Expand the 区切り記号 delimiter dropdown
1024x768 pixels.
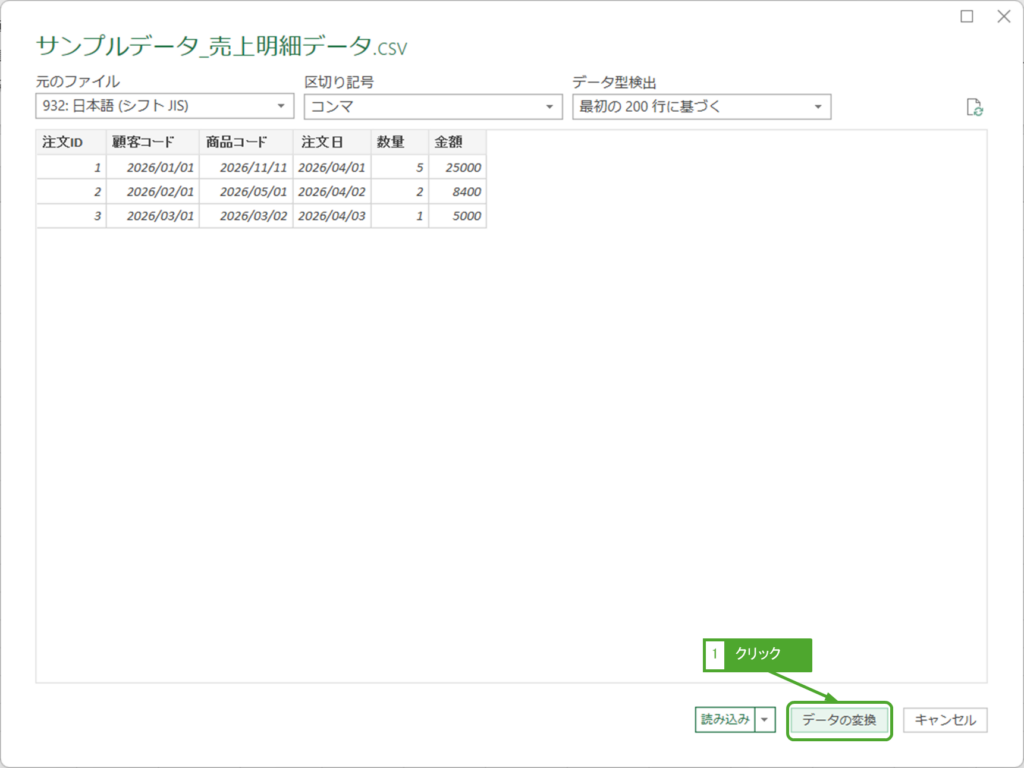433,106
